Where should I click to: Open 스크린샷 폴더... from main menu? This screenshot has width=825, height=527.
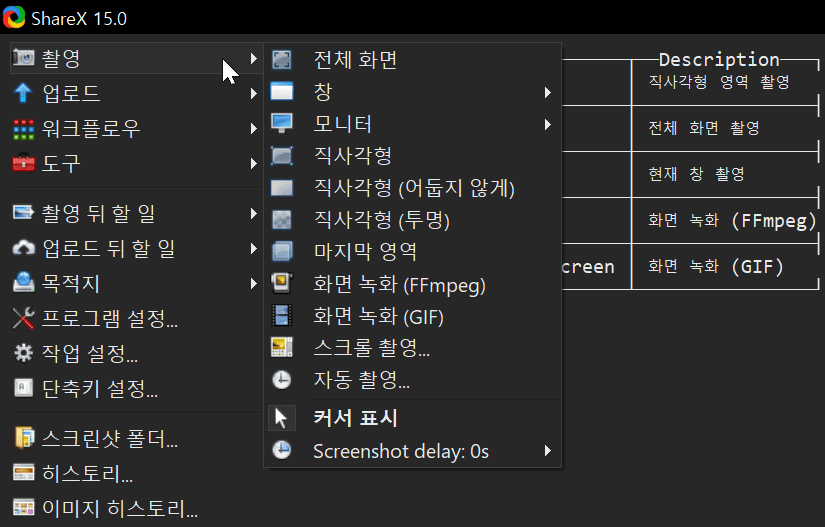pos(137,438)
